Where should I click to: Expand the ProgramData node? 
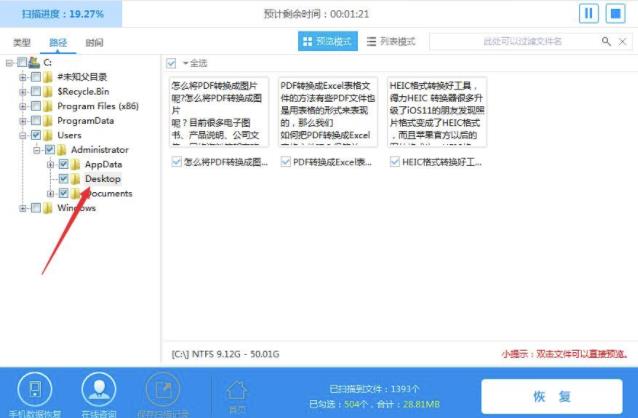pos(23,121)
